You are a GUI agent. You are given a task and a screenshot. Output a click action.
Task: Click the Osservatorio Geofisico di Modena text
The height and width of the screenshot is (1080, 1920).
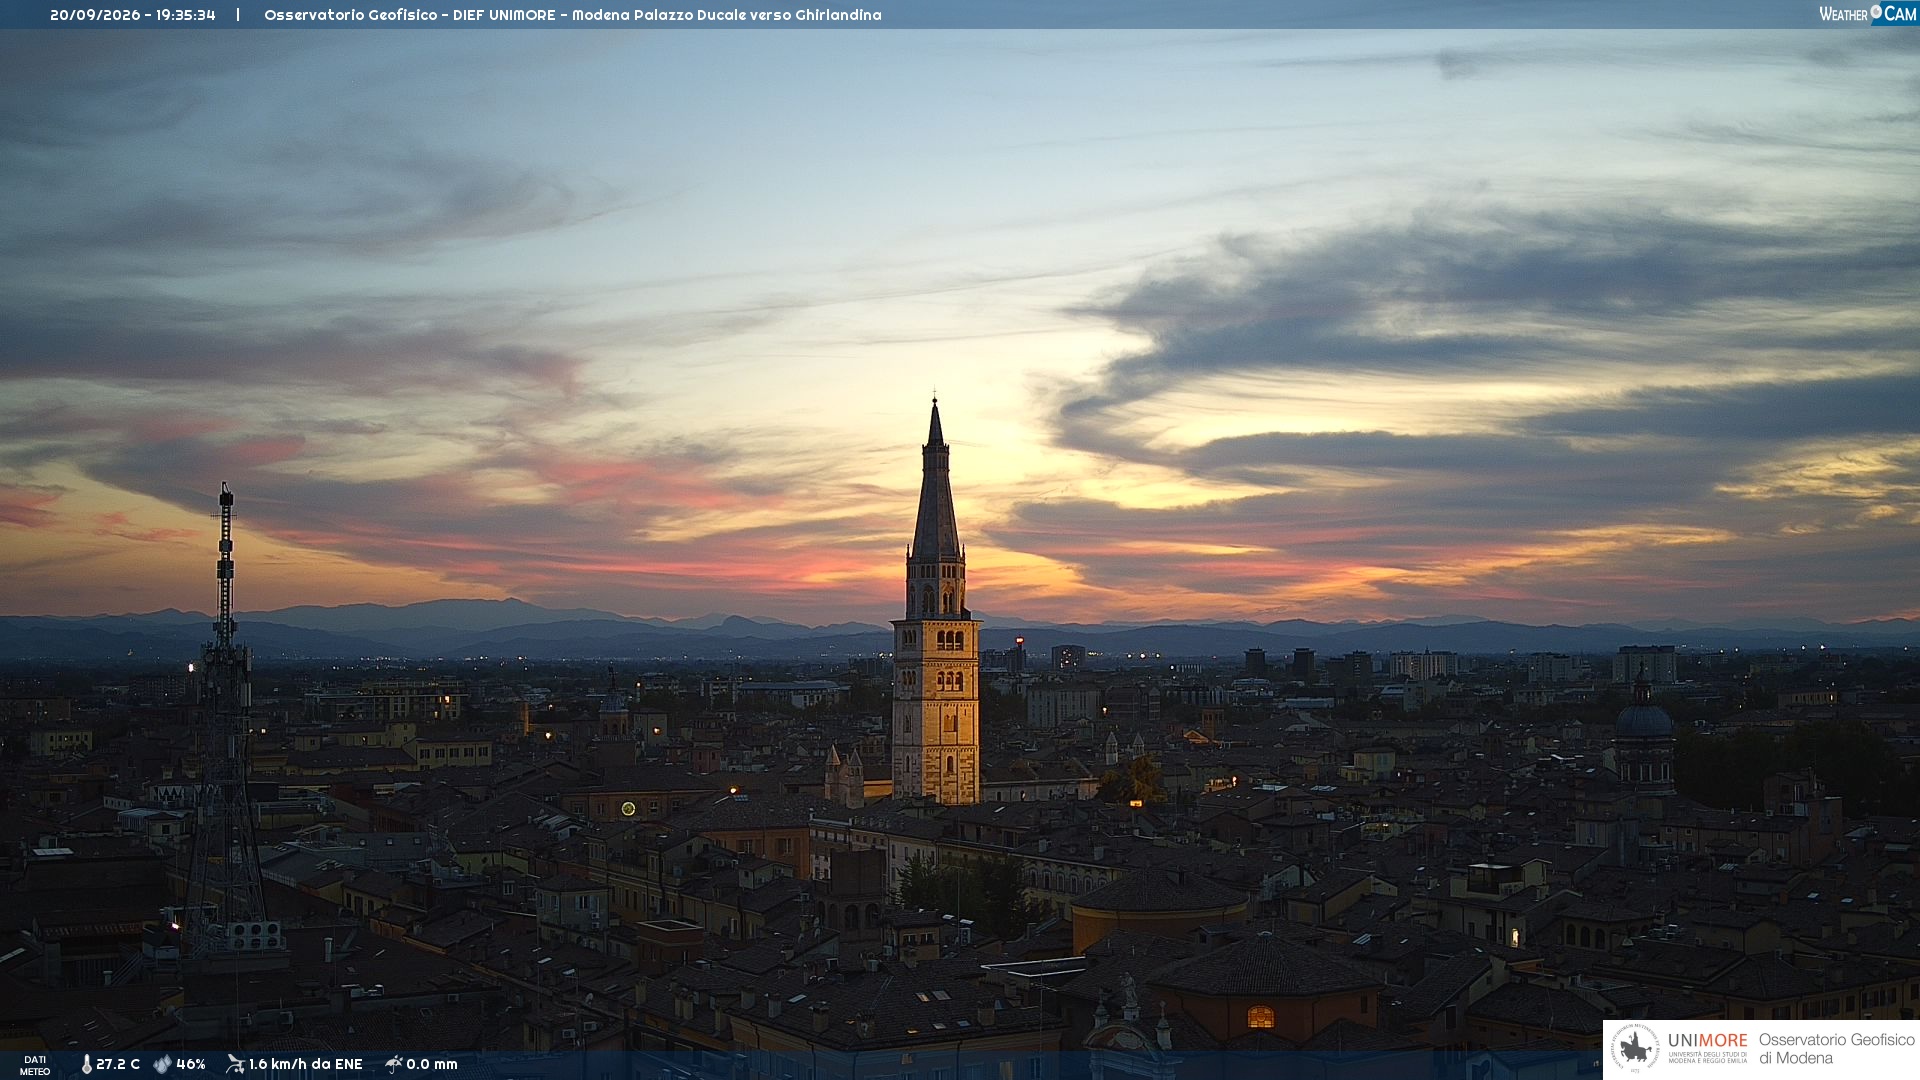click(x=1836, y=1049)
